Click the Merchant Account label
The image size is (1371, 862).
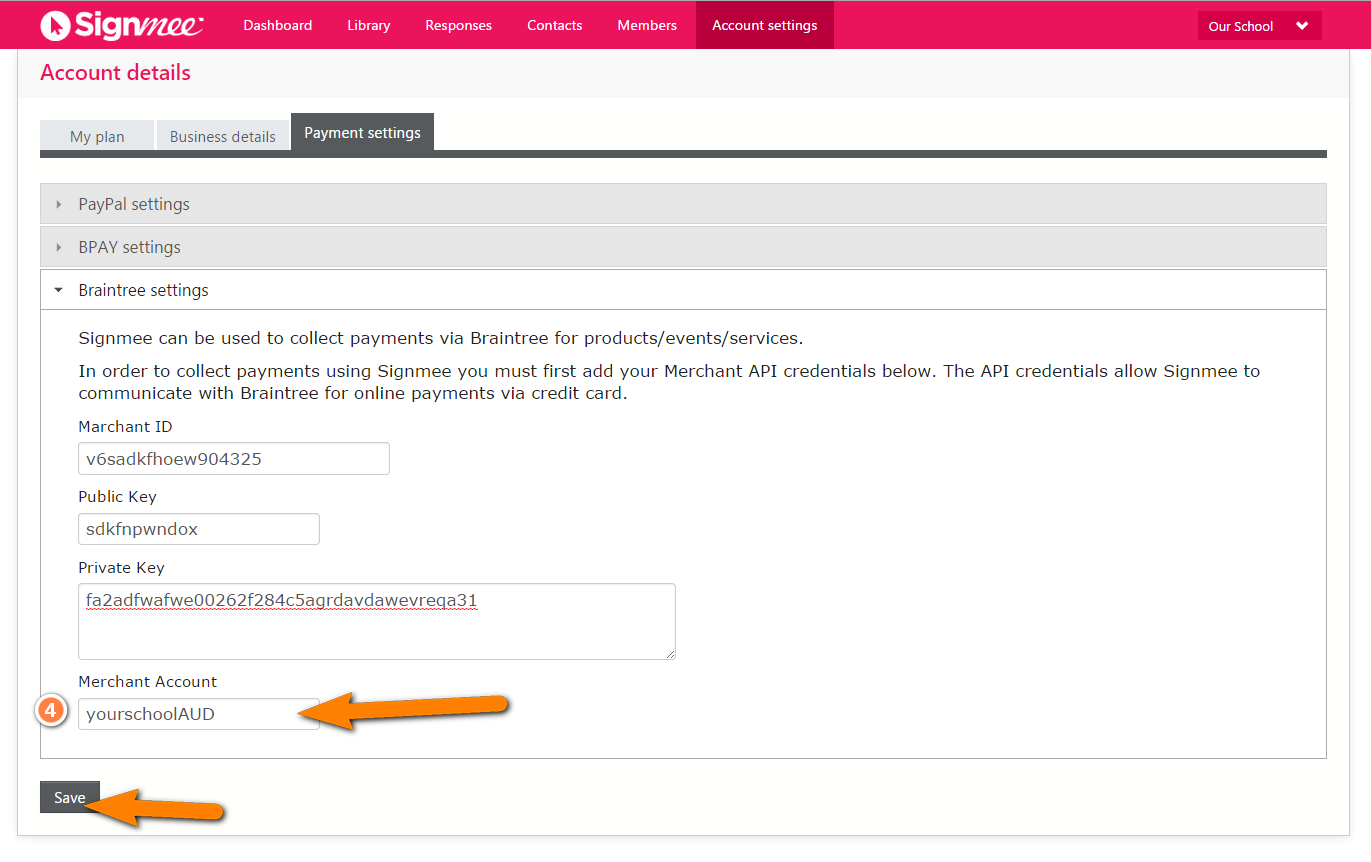[148, 681]
